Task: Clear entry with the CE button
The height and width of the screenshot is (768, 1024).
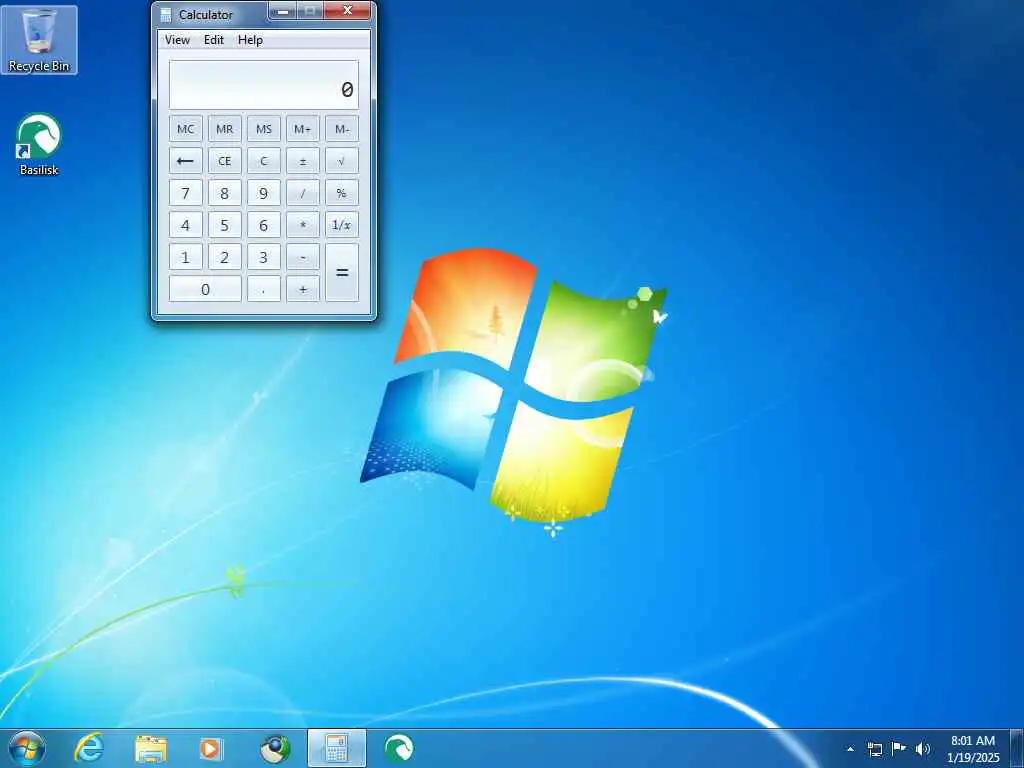Action: point(225,161)
